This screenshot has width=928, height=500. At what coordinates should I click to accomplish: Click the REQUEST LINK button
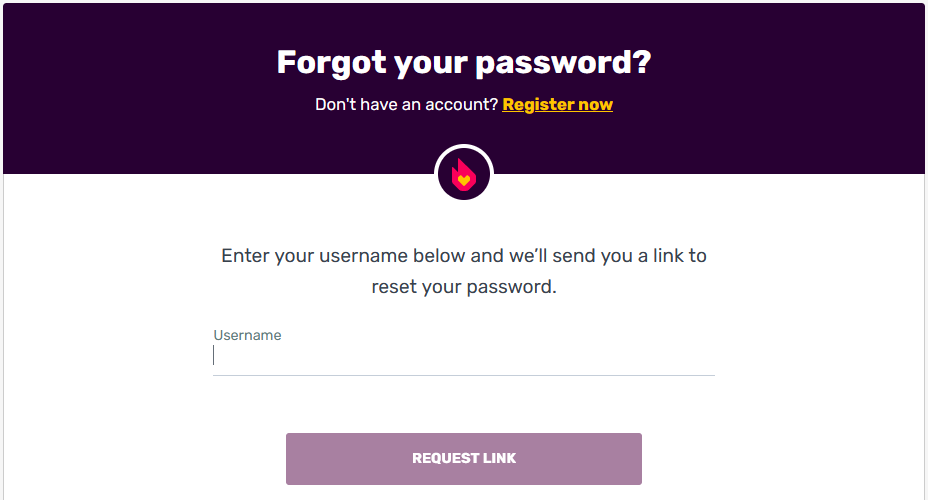pyautogui.click(x=464, y=459)
